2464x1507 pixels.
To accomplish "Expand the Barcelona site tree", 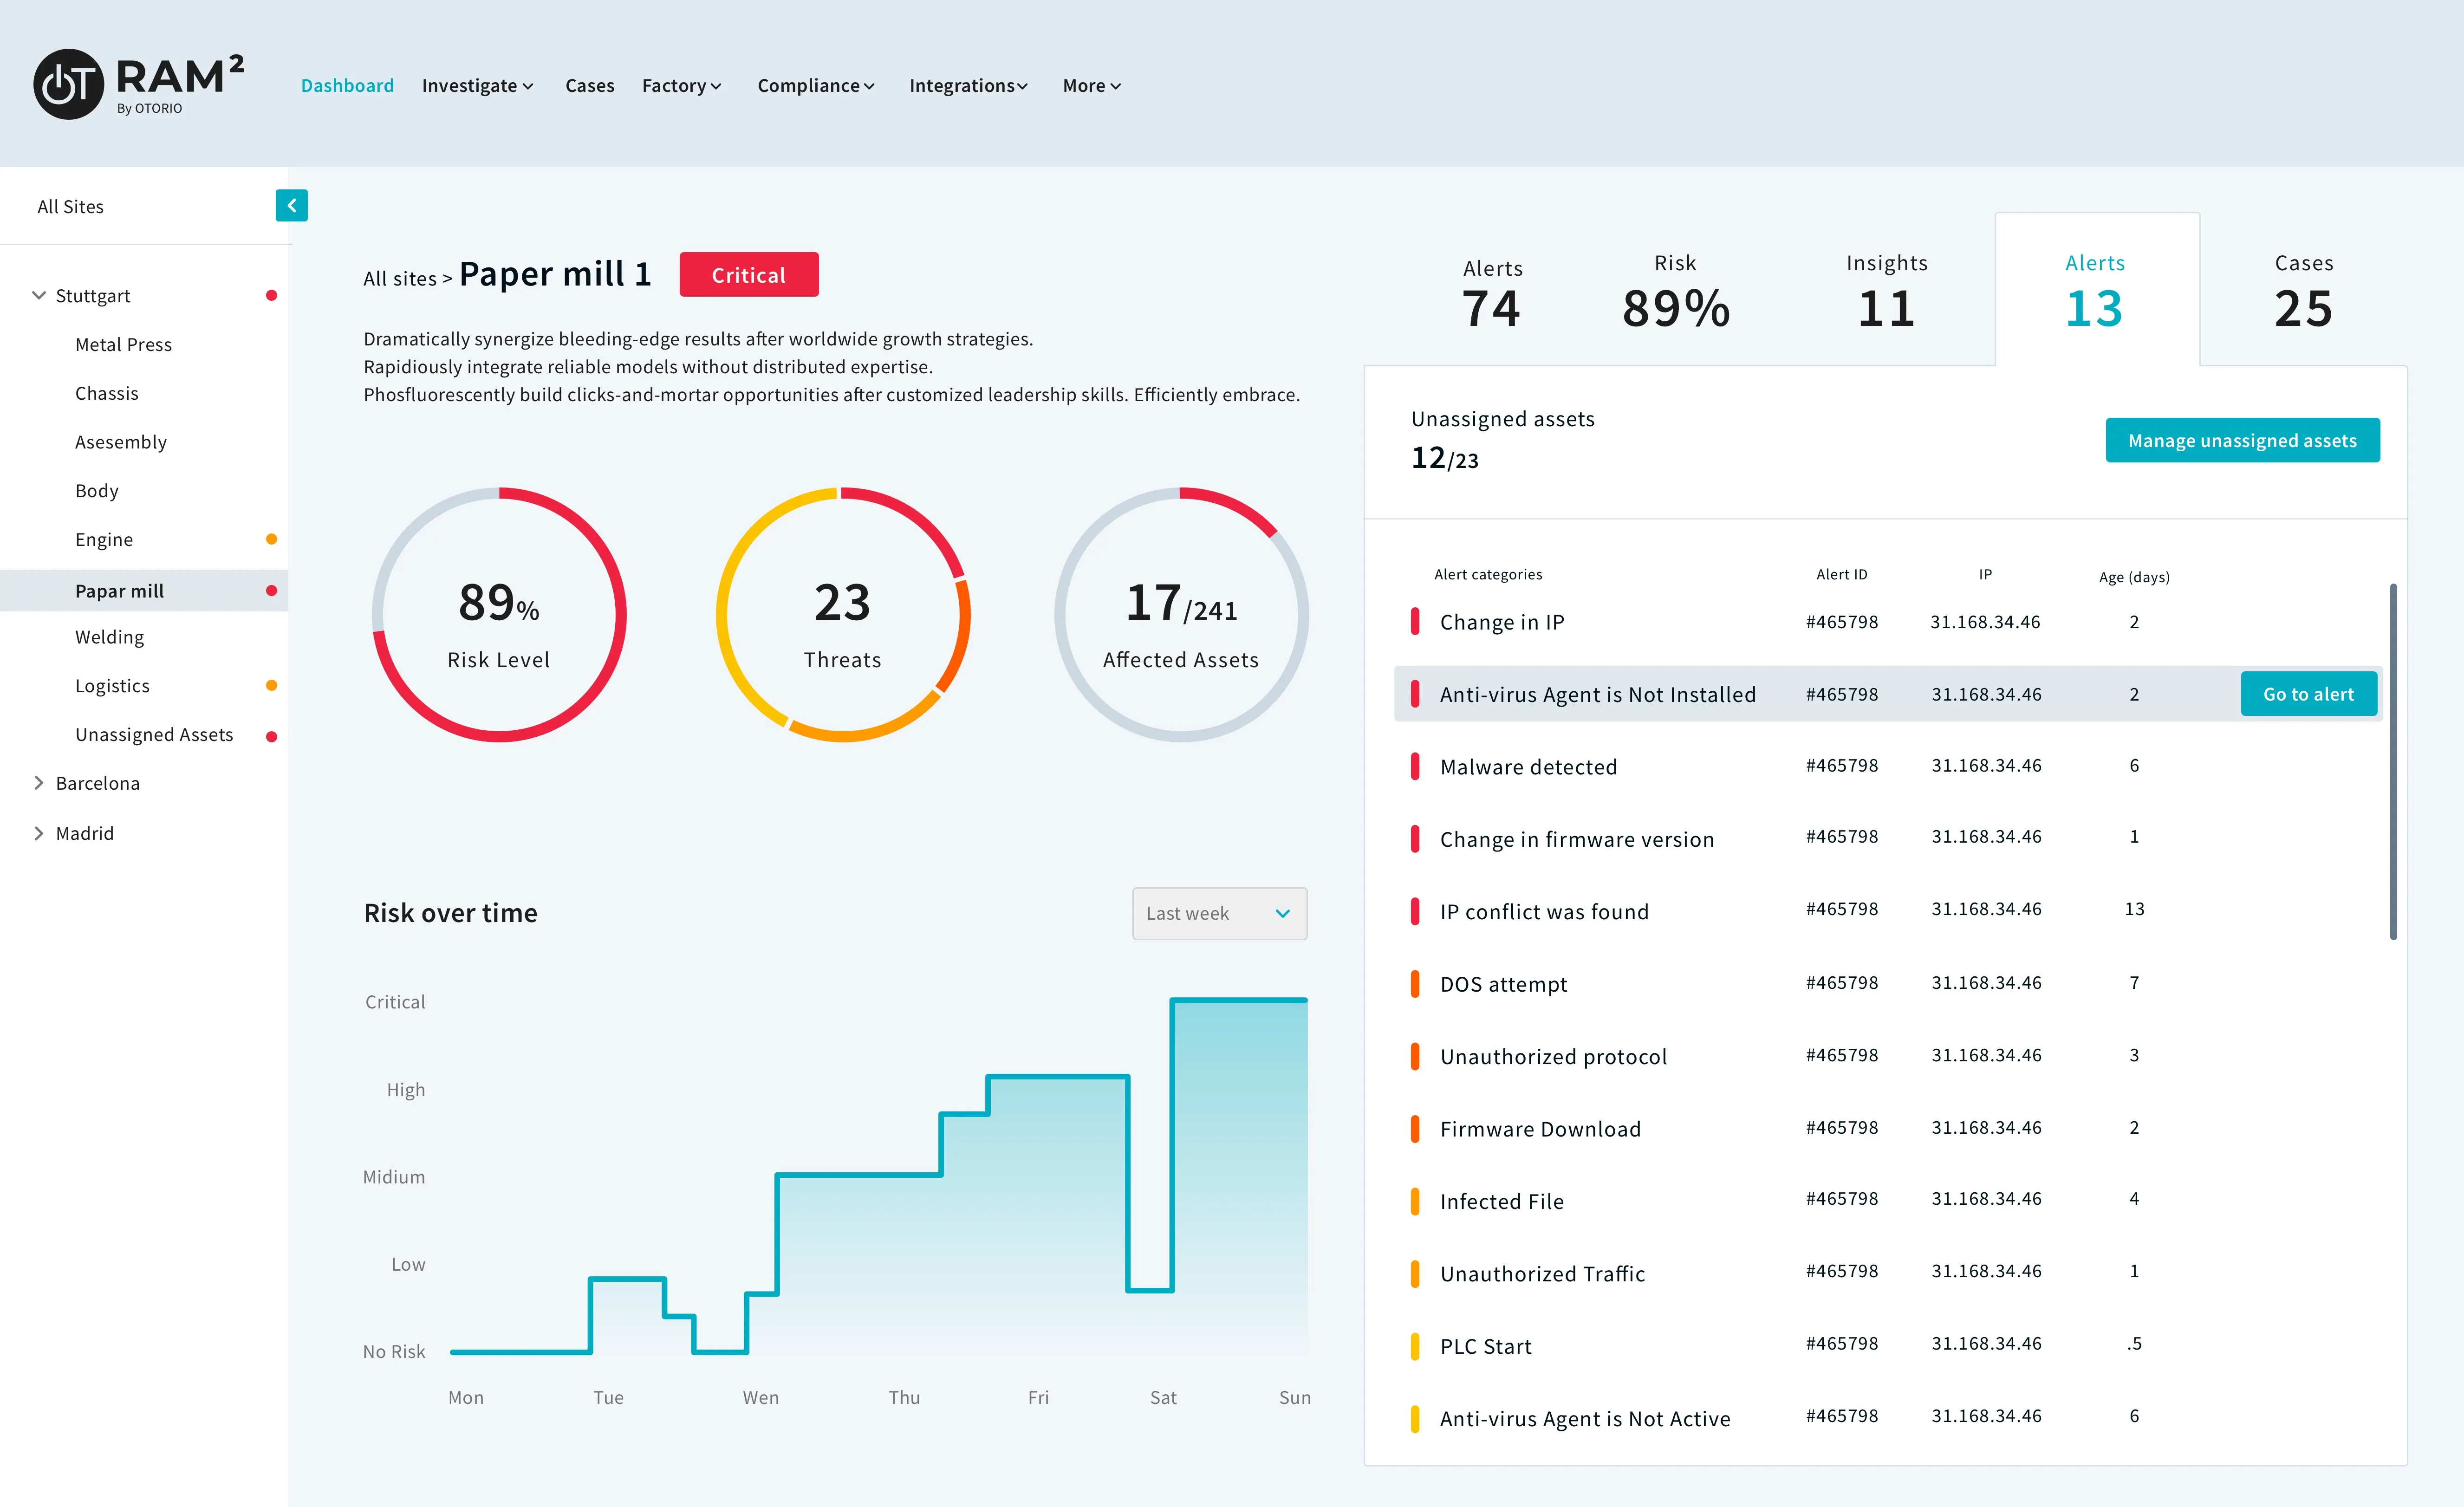I will click(x=39, y=783).
